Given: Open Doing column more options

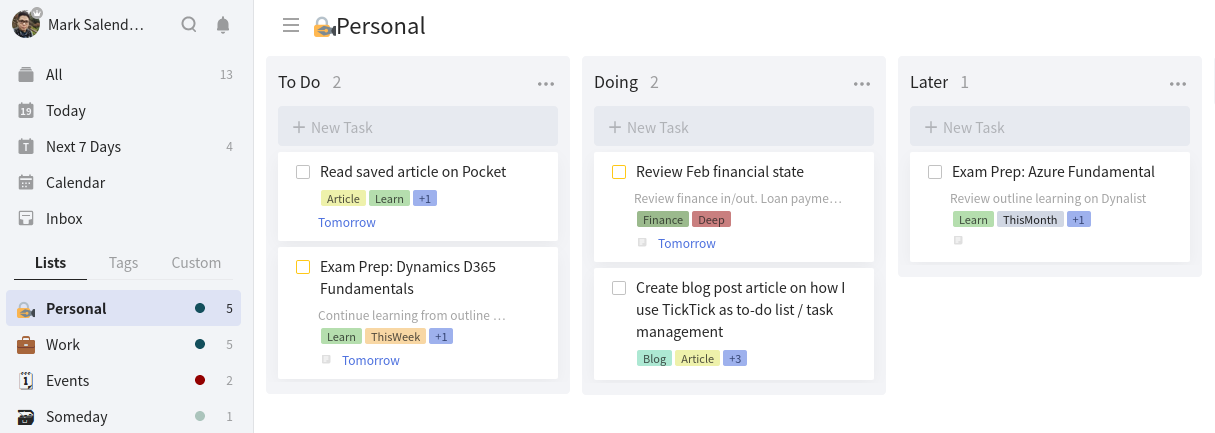Looking at the screenshot, I should point(862,84).
